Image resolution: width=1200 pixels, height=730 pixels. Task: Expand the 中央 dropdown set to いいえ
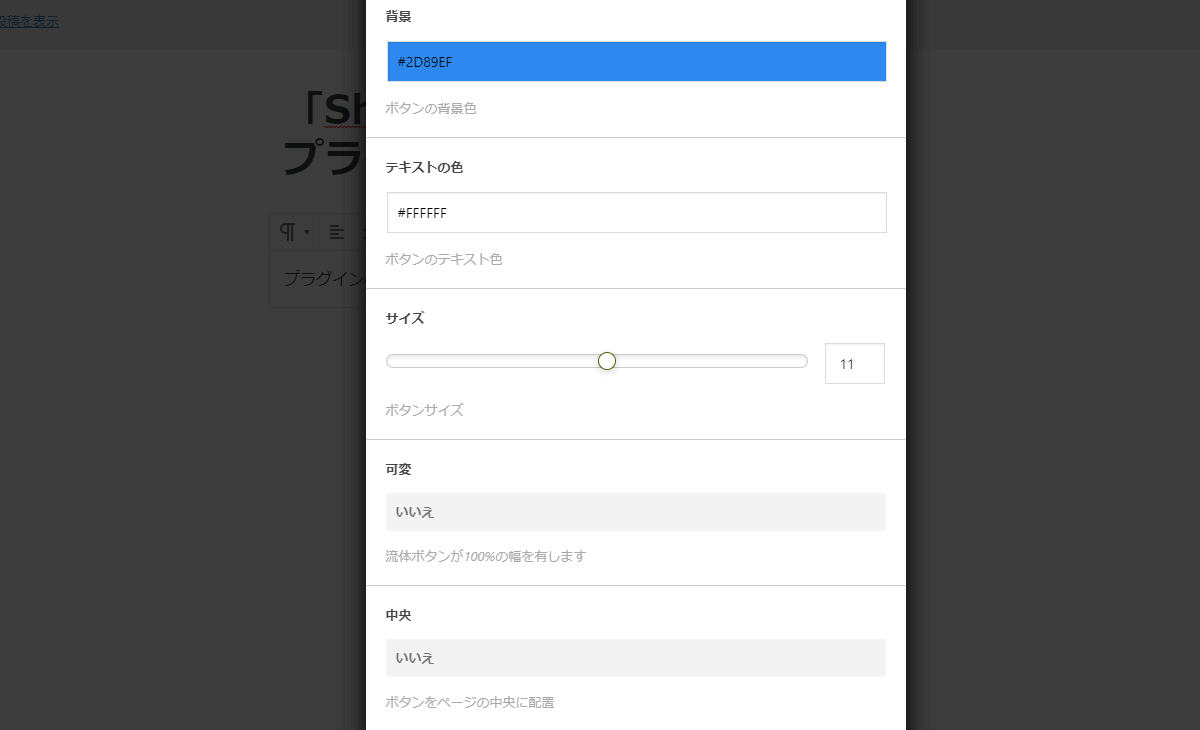tap(636, 658)
